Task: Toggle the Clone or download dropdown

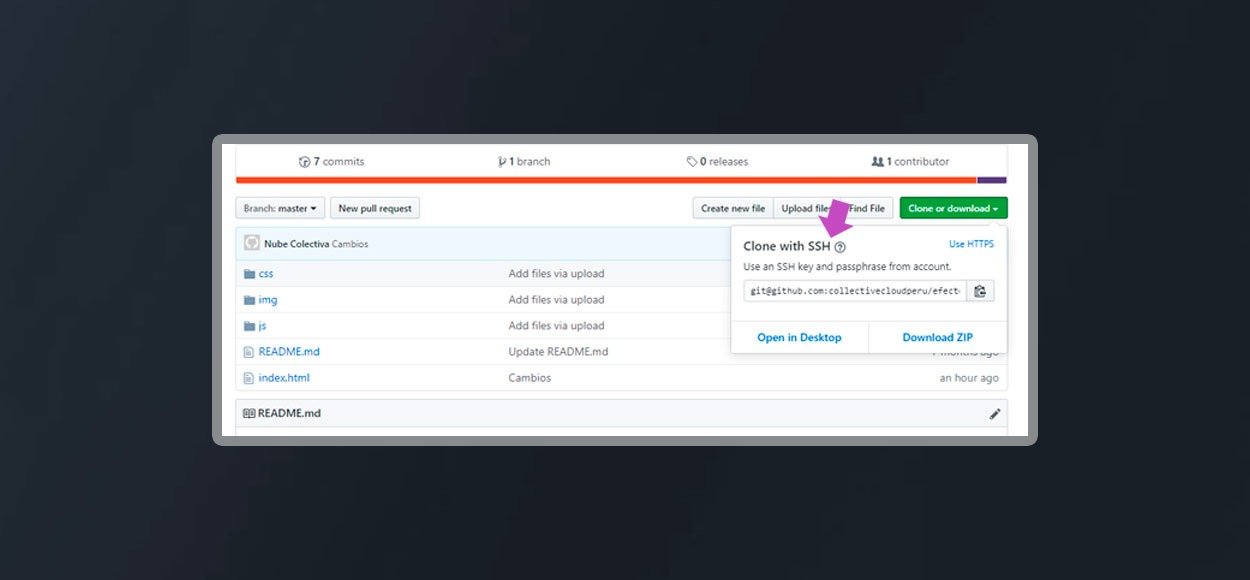Action: tap(953, 208)
